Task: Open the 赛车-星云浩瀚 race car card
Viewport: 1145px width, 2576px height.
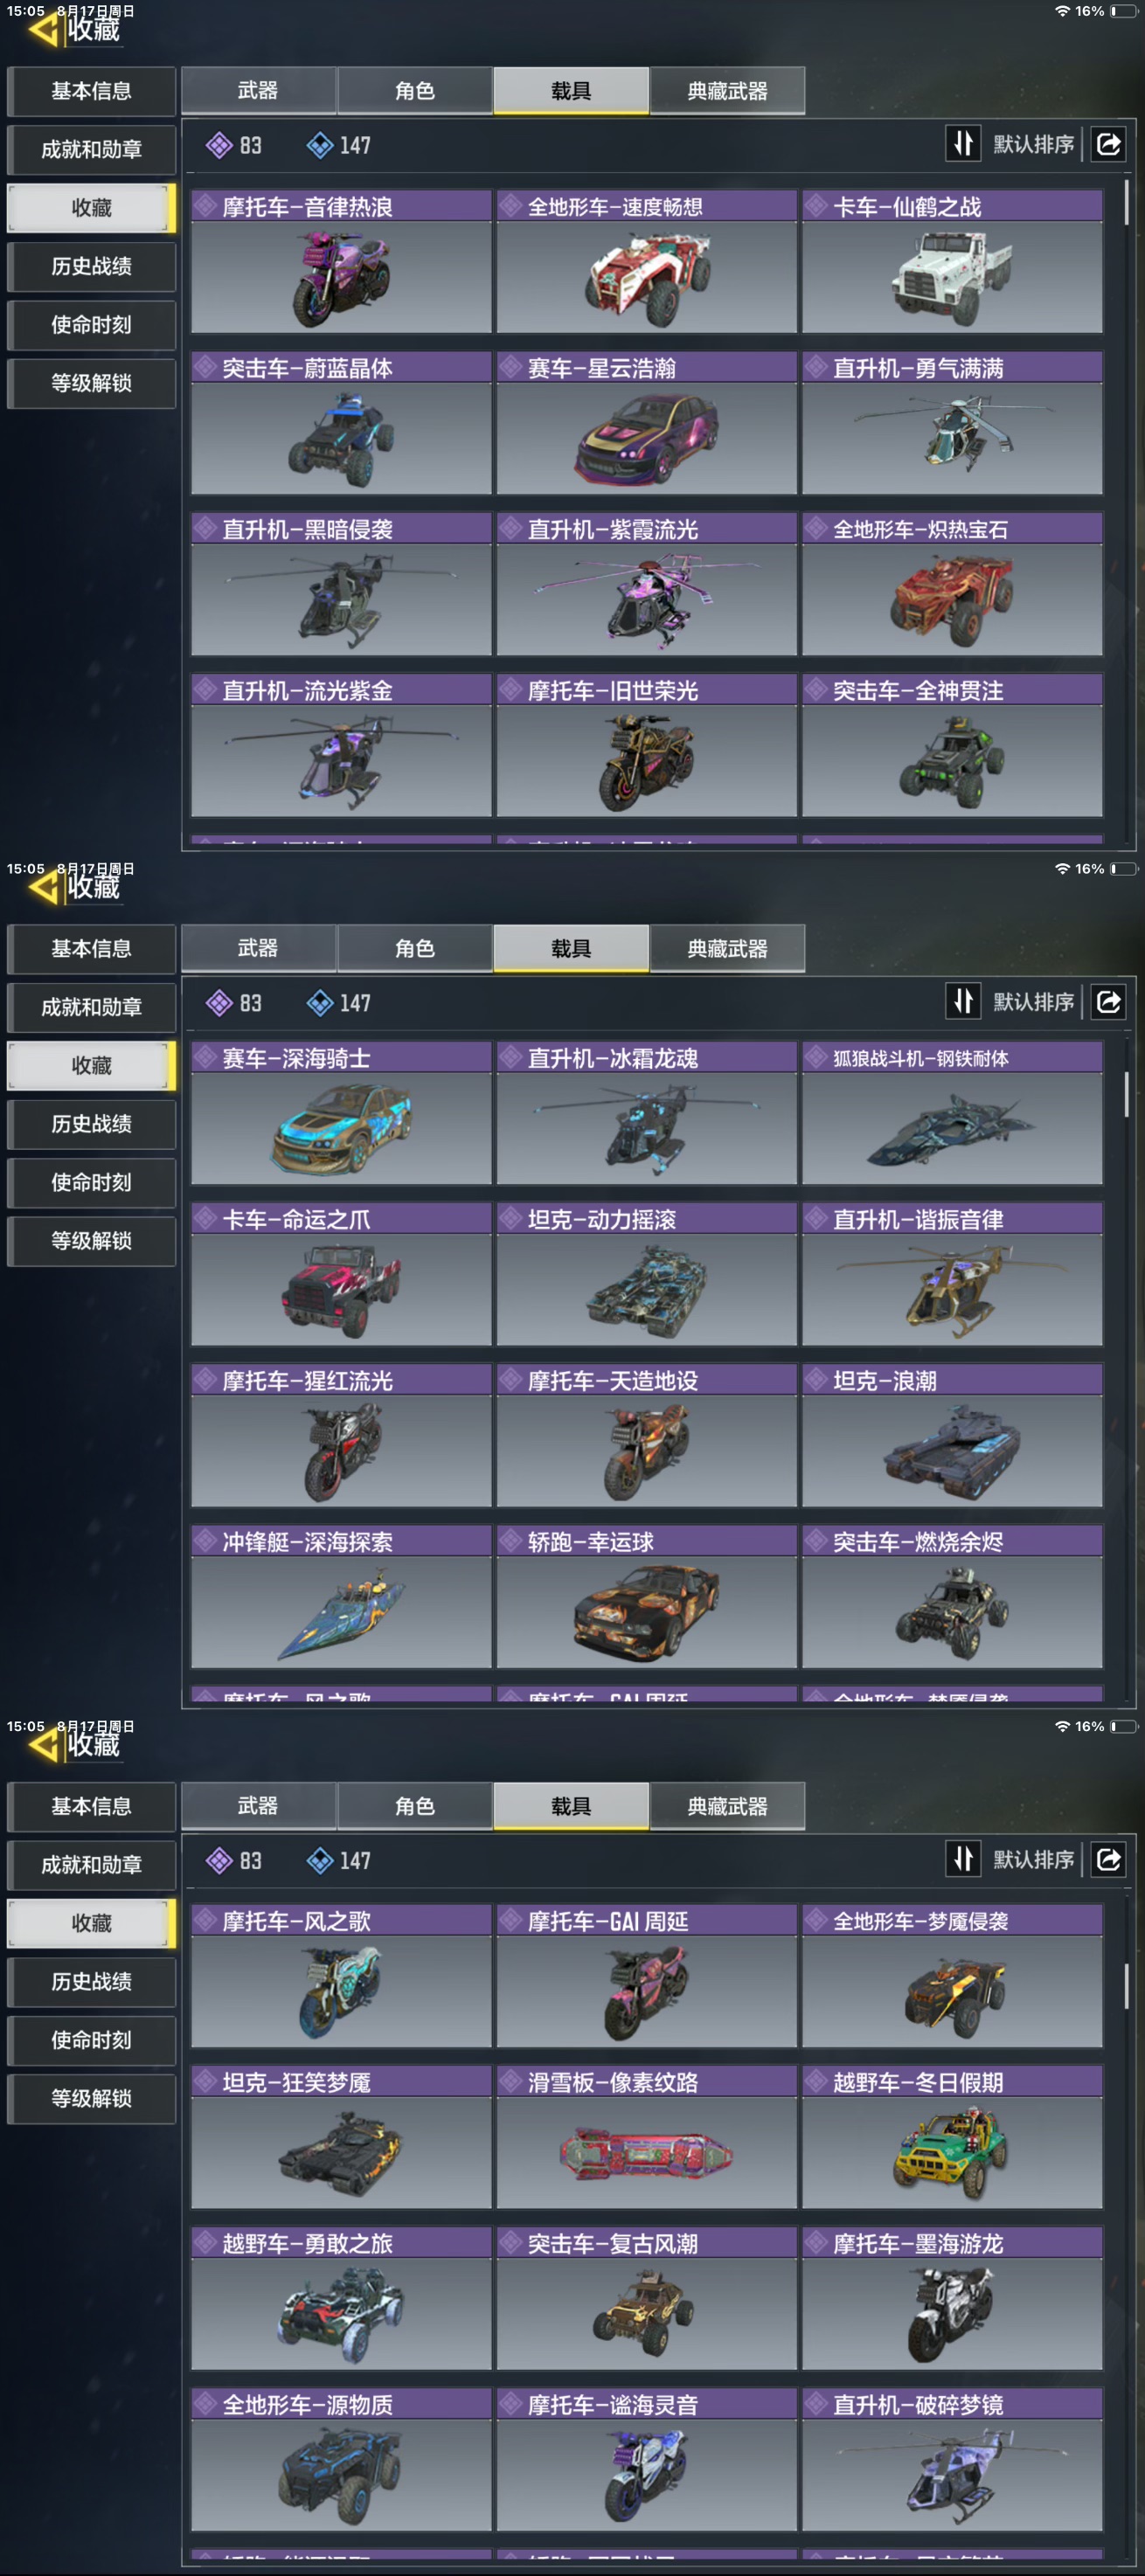Action: pos(646,423)
